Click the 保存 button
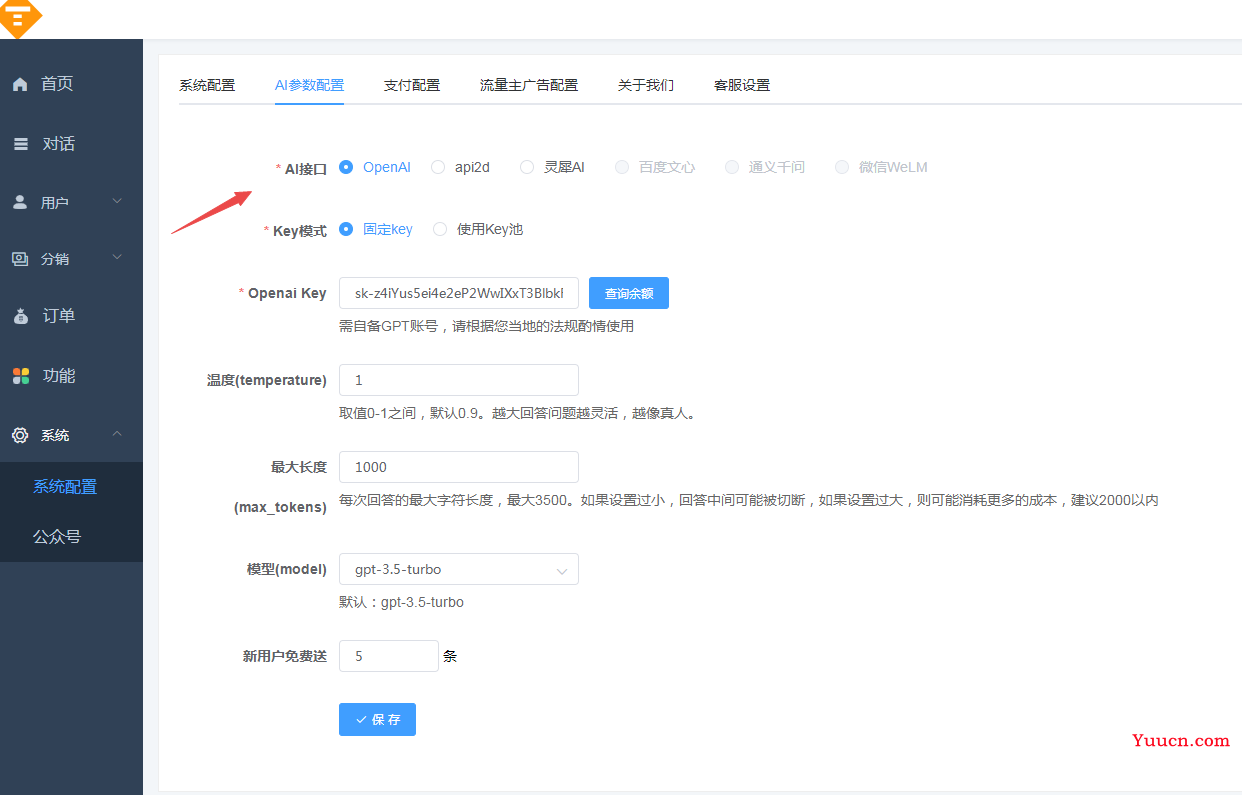This screenshot has width=1242, height=795. coord(377,719)
